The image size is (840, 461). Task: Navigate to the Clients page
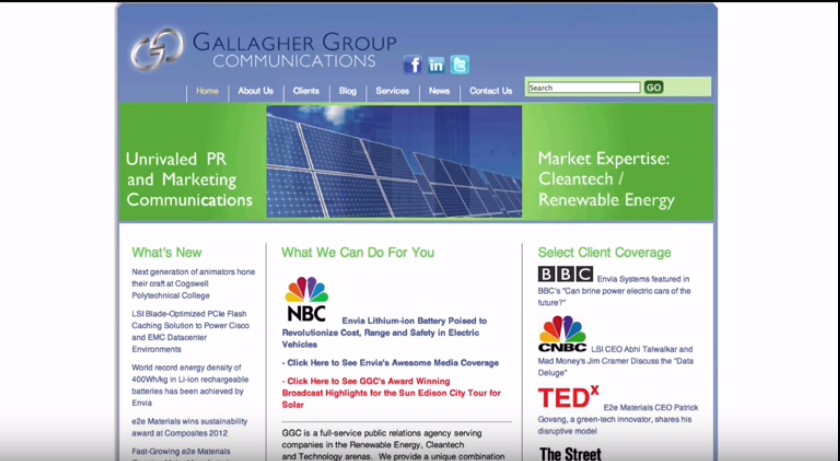click(306, 91)
